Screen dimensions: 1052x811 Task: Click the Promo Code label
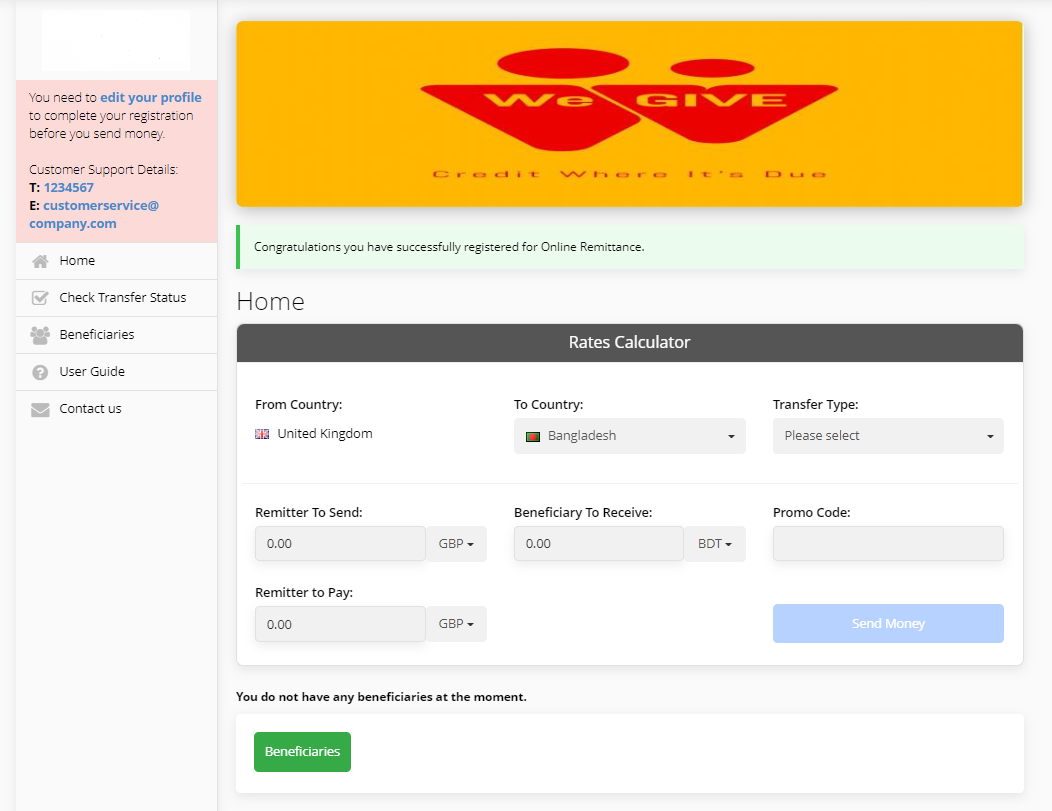811,512
